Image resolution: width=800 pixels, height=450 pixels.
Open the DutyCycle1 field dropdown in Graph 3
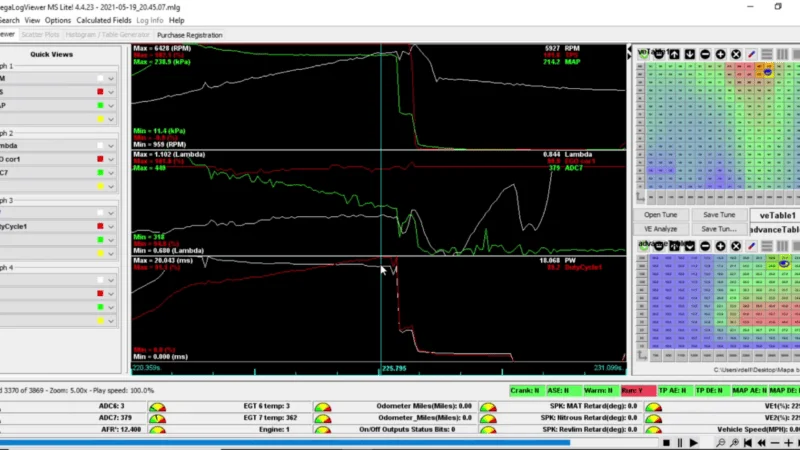(x=111, y=227)
